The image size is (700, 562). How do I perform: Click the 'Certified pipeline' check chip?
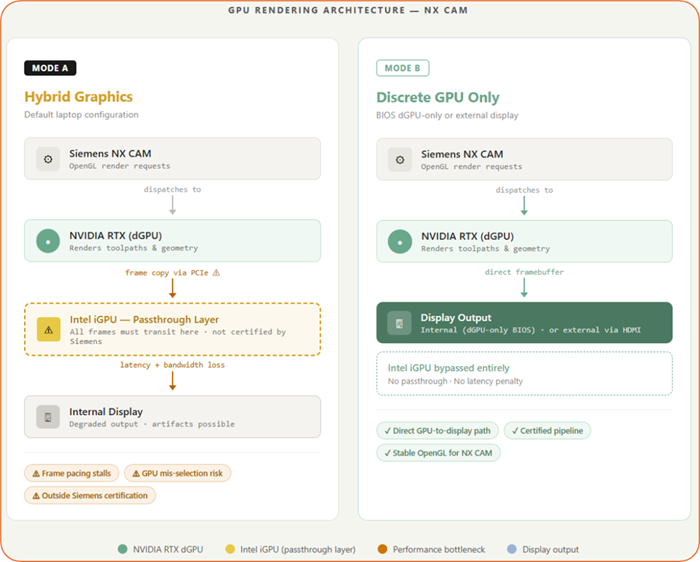[x=548, y=431]
